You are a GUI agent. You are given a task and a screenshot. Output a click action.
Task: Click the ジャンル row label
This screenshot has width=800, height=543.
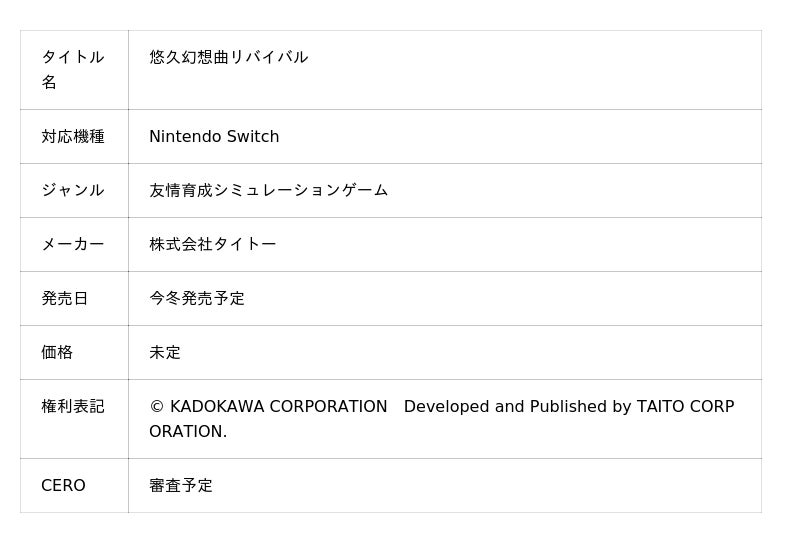pyautogui.click(x=73, y=191)
